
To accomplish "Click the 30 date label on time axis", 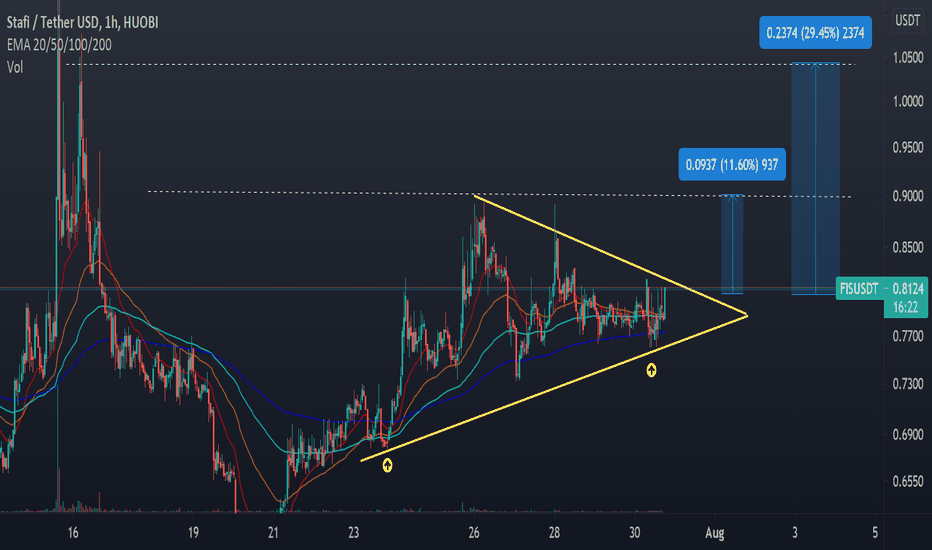I will pos(634,532).
